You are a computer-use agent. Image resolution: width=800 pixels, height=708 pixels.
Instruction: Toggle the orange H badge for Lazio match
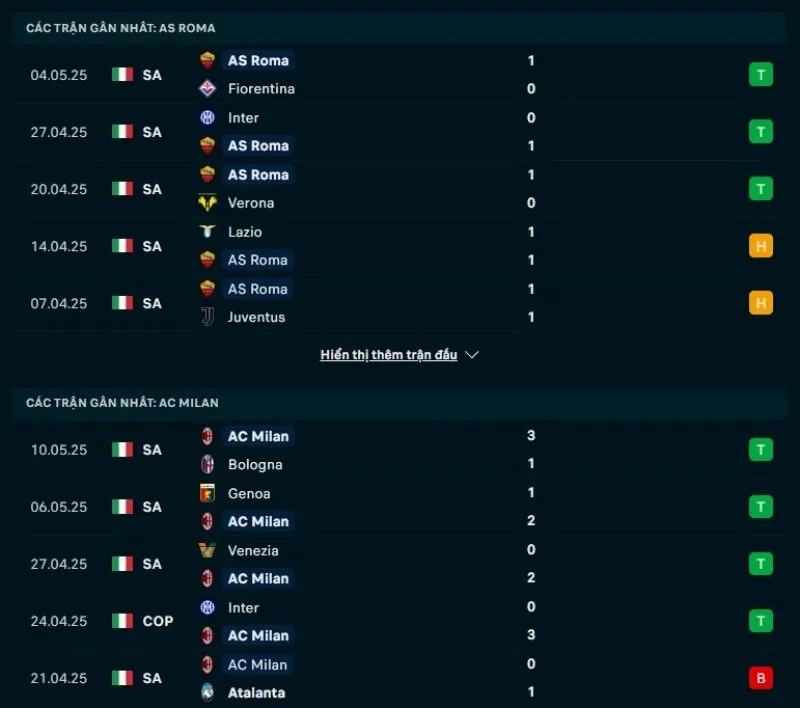pyautogui.click(x=761, y=245)
